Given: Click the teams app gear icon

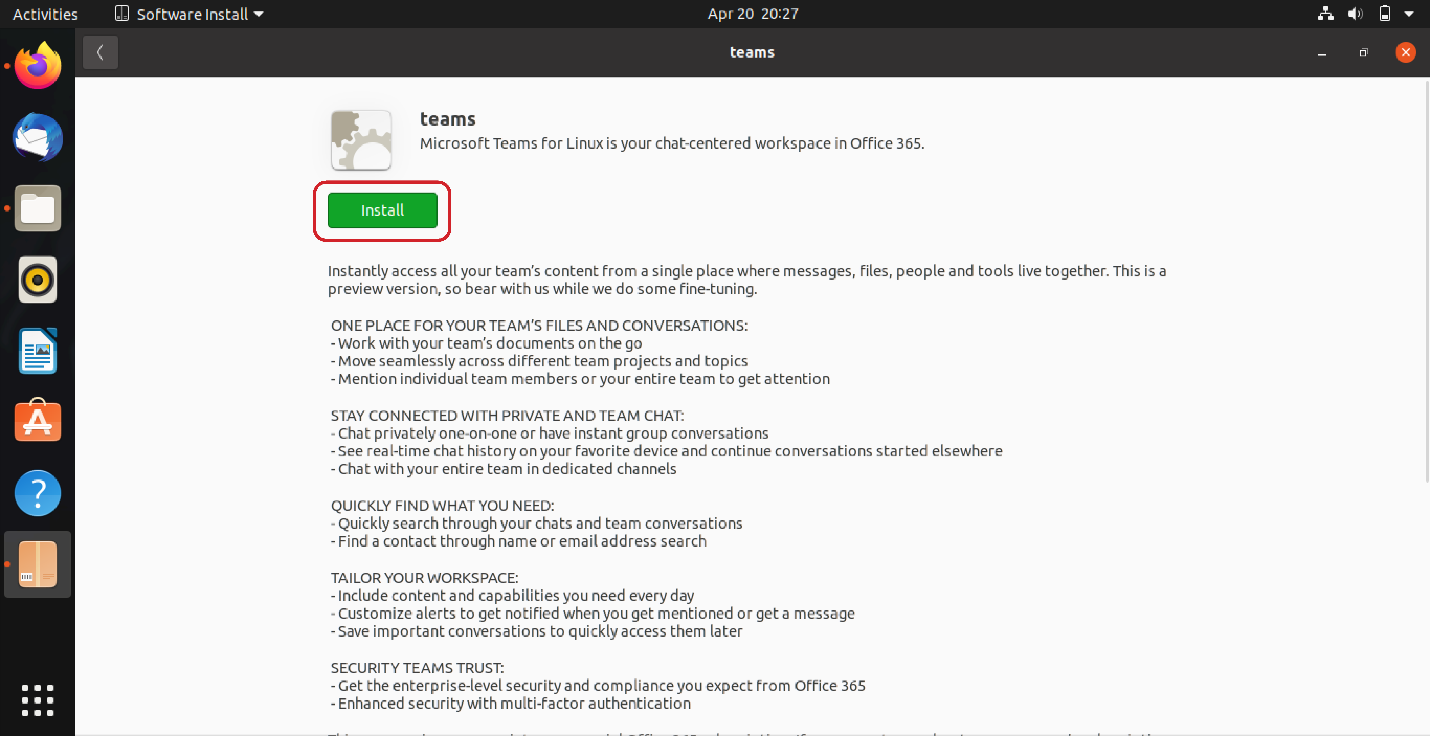Looking at the screenshot, I should [361, 140].
